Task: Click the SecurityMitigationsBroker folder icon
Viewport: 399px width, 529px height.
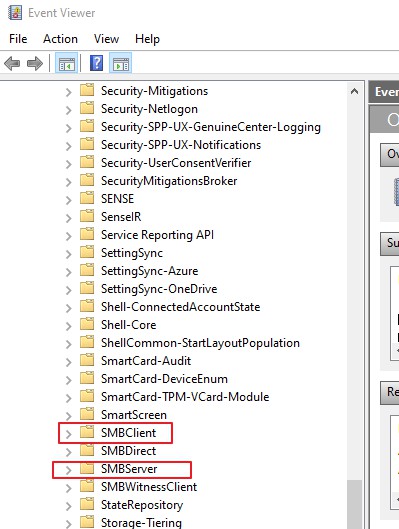Action: coord(87,180)
